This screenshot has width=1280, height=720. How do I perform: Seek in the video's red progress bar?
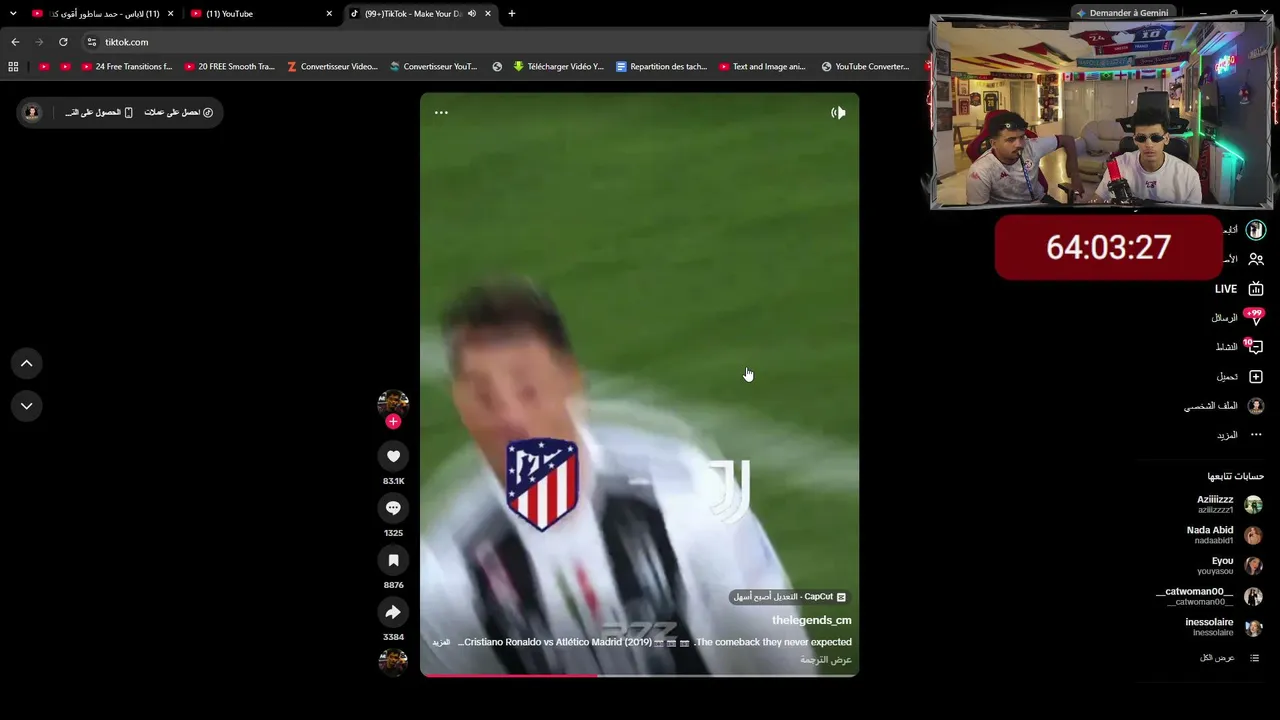639,676
